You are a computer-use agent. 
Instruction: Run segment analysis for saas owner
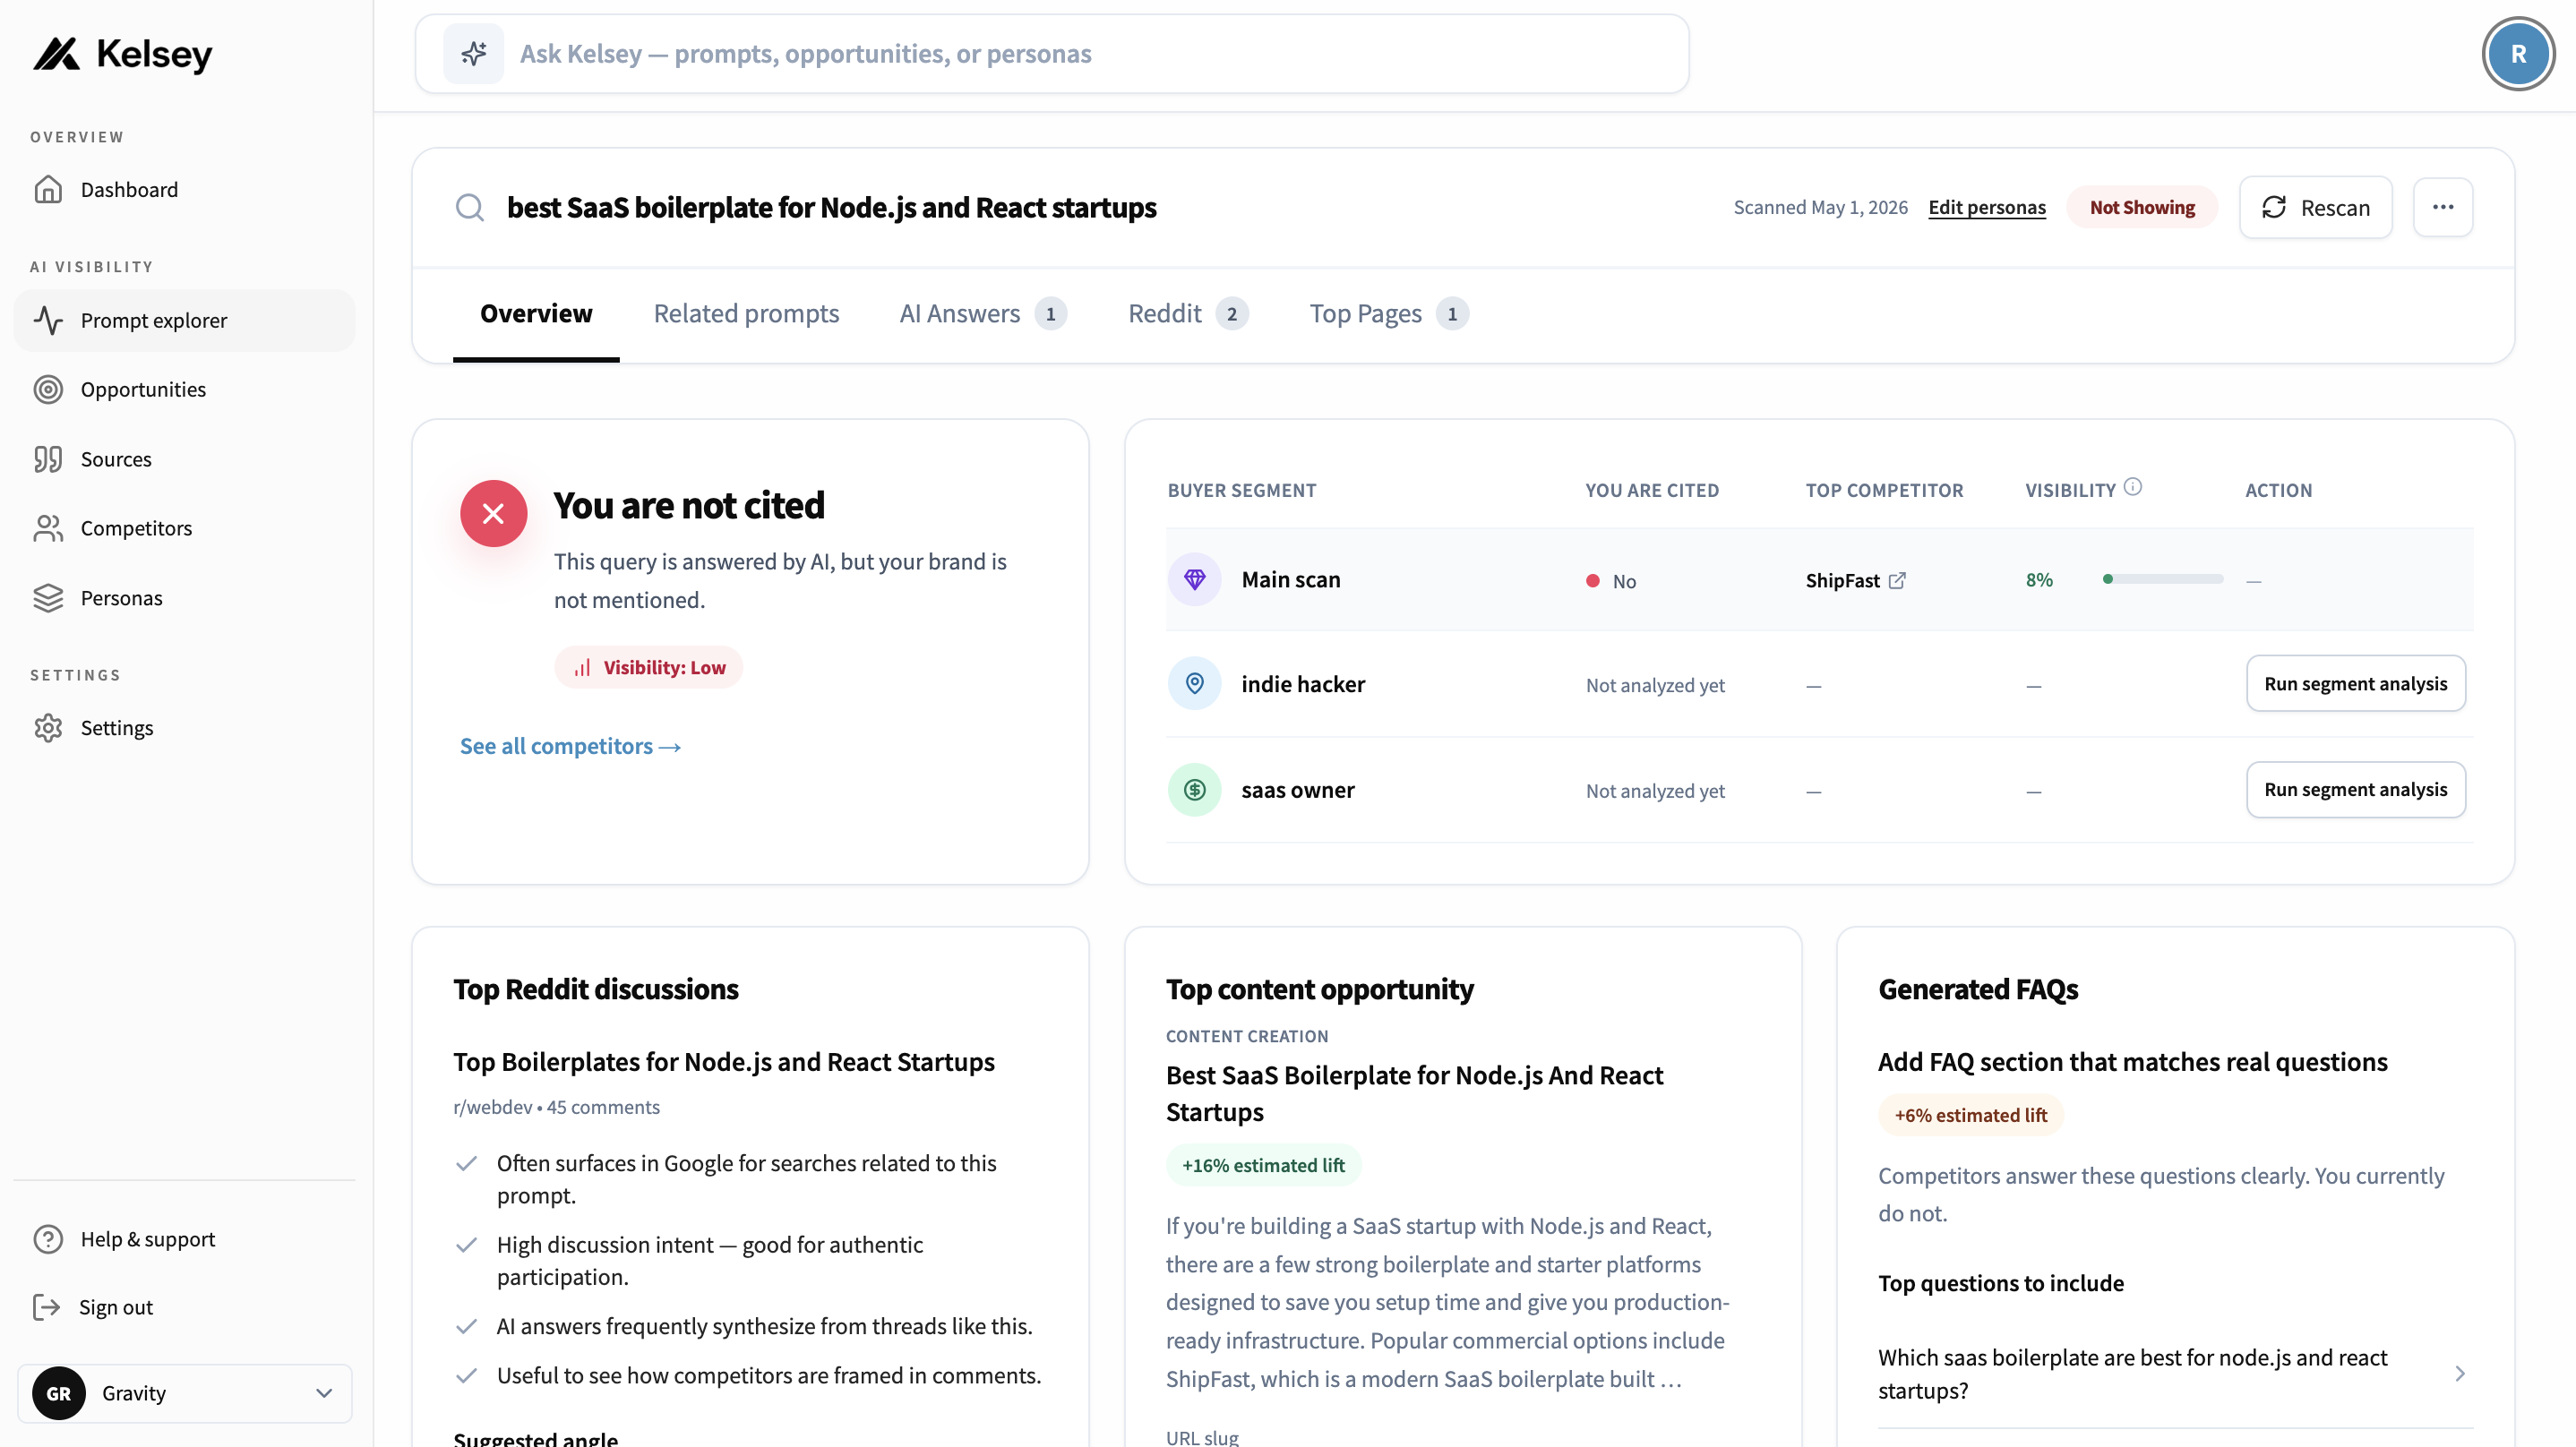[2355, 790]
